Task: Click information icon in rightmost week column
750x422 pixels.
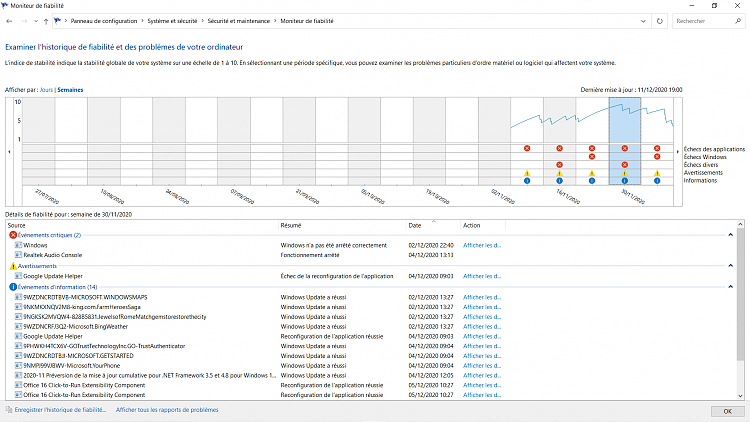Action: point(657,181)
